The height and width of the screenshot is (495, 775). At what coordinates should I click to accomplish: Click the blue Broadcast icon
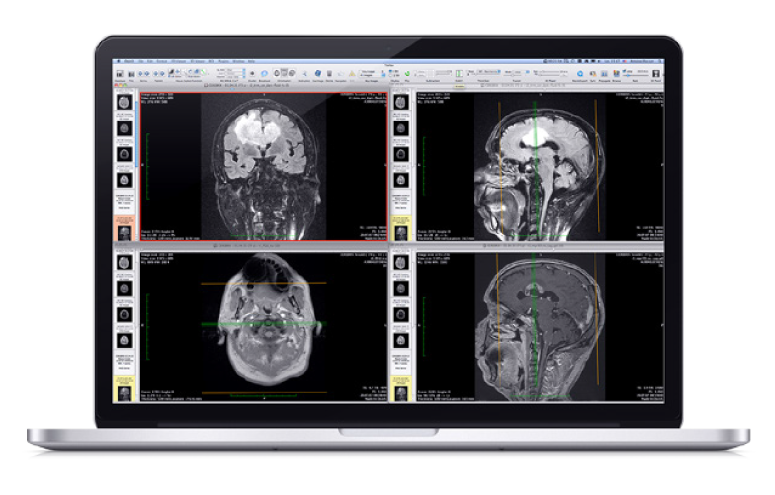pos(265,73)
